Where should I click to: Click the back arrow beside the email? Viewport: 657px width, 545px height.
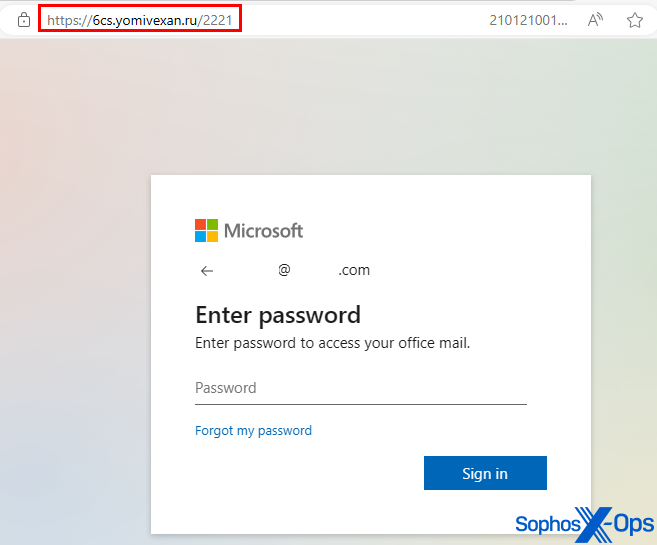point(207,271)
